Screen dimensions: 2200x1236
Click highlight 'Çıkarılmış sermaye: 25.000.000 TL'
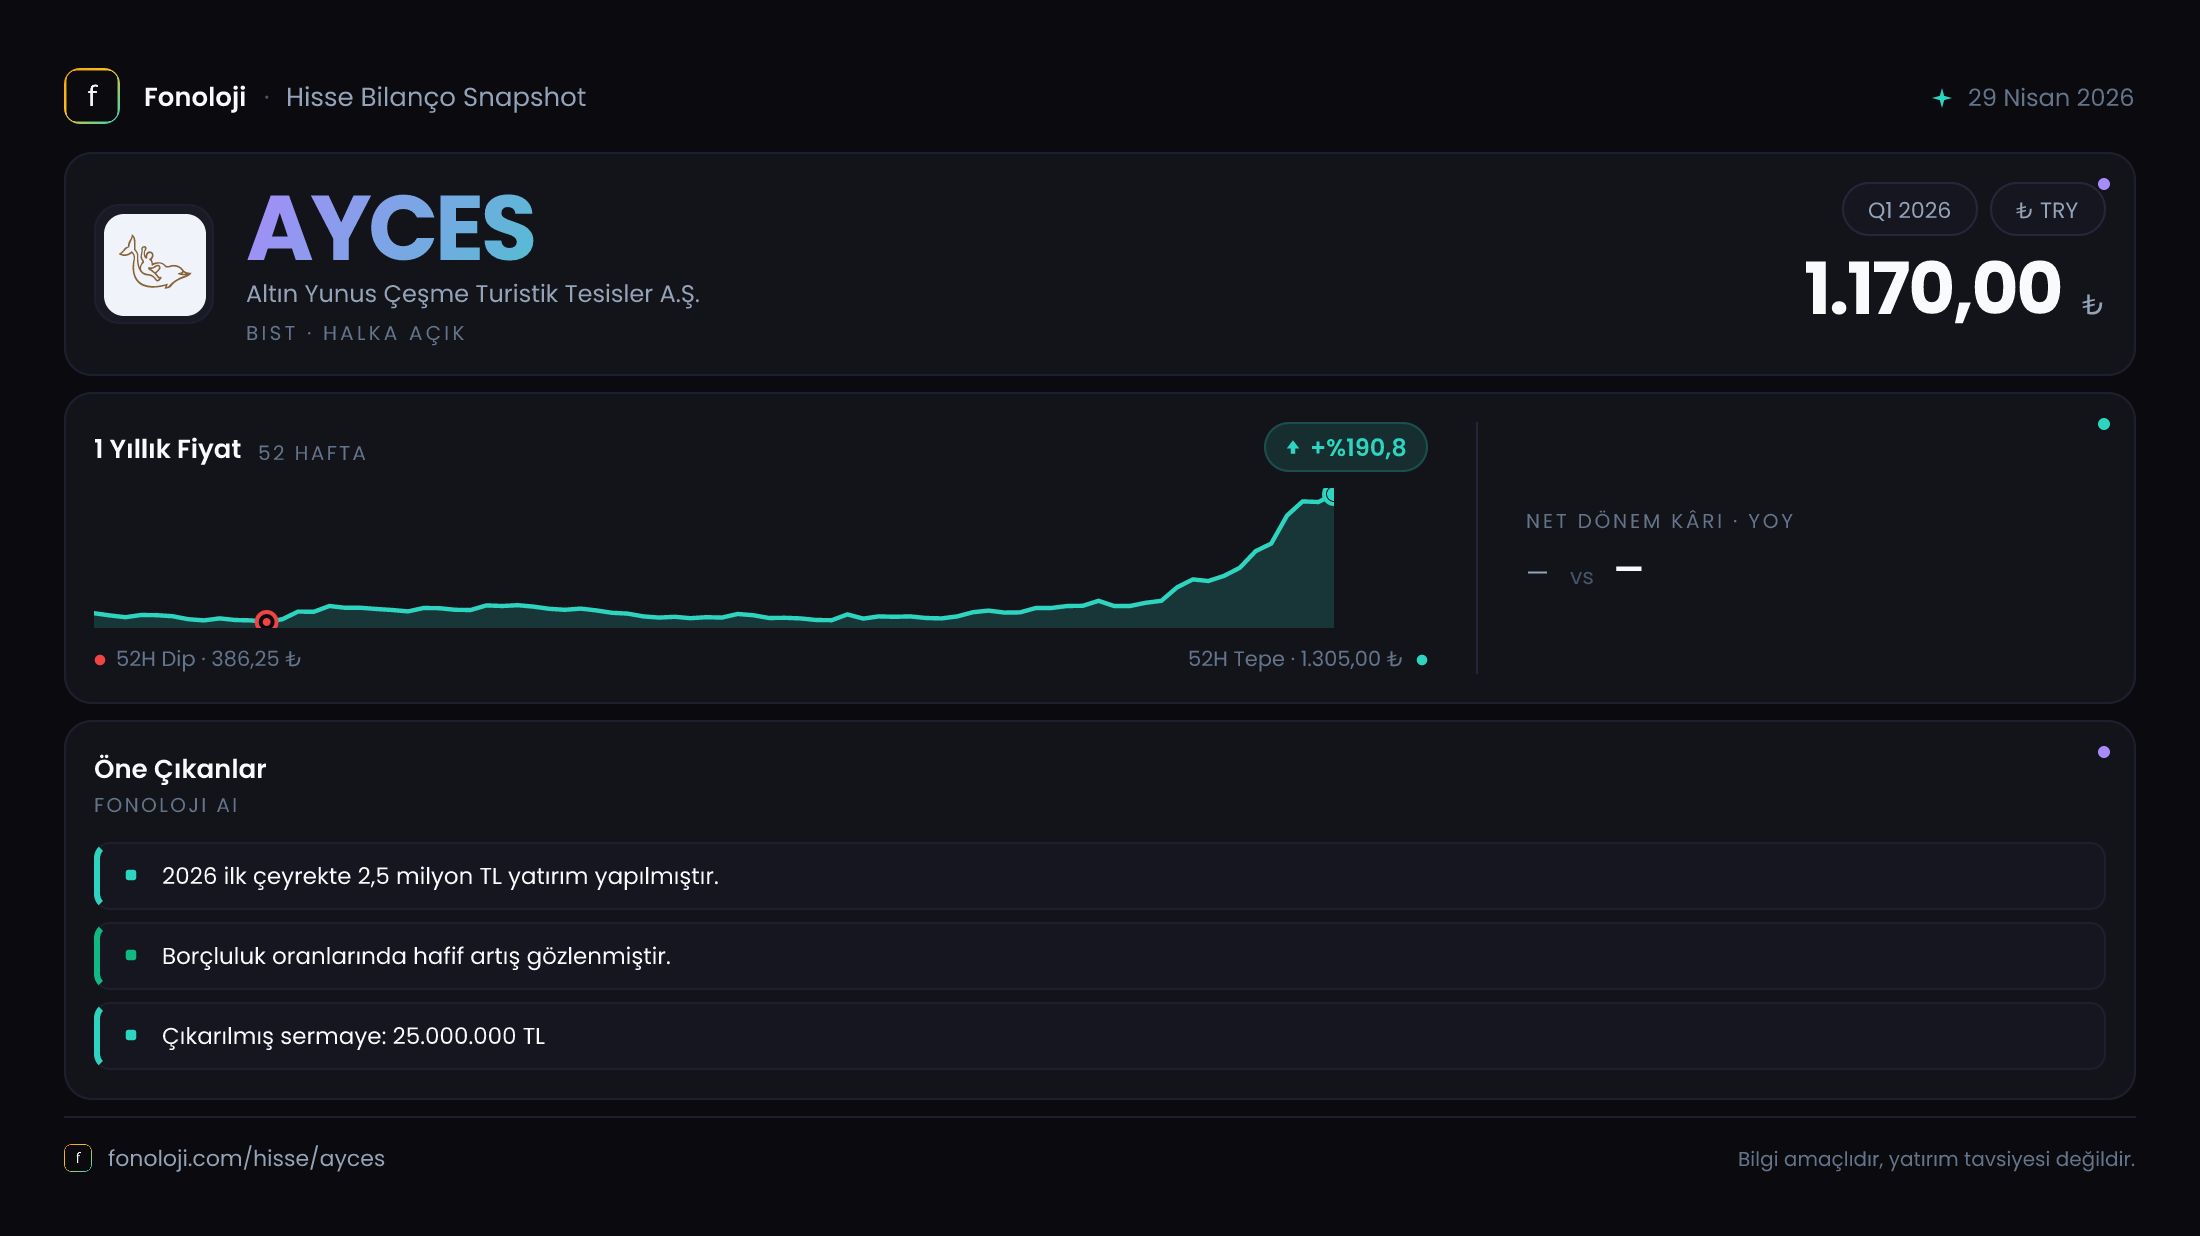coord(1100,1036)
